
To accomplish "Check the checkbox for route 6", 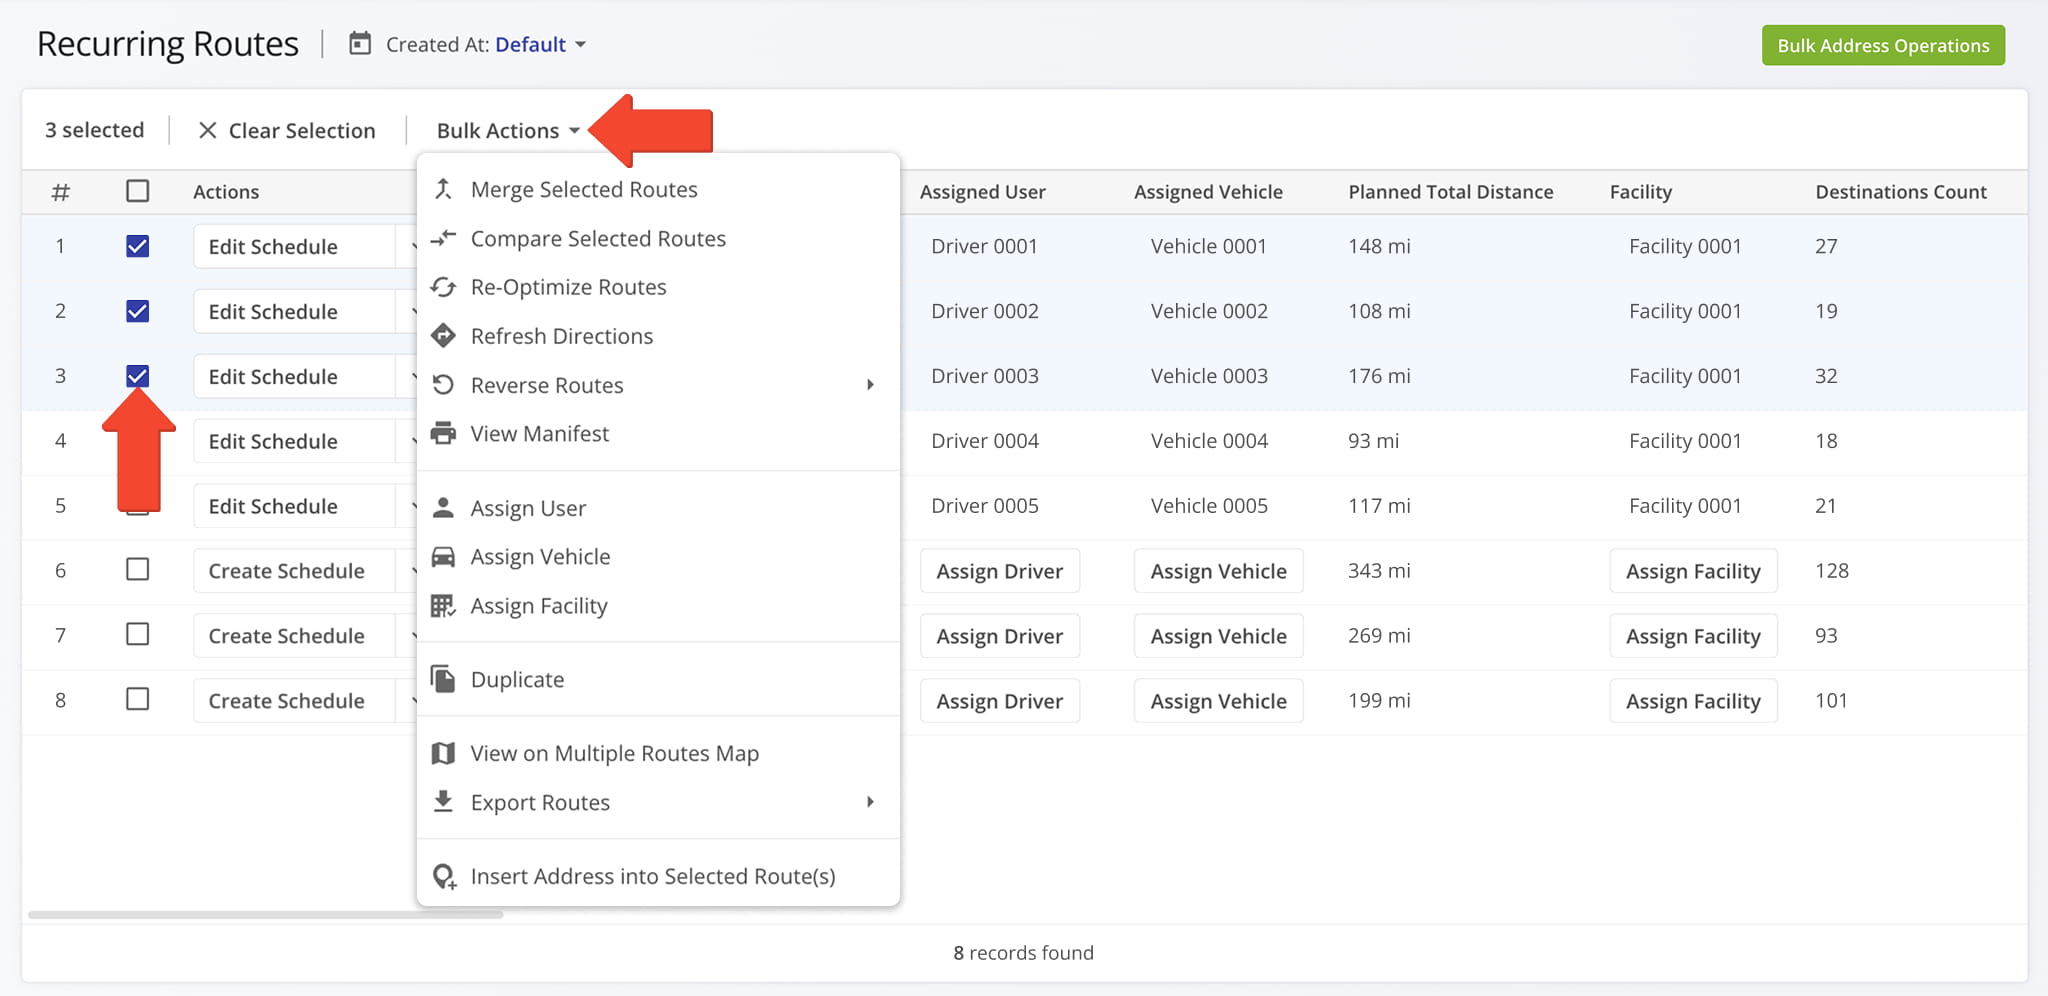I will point(138,570).
